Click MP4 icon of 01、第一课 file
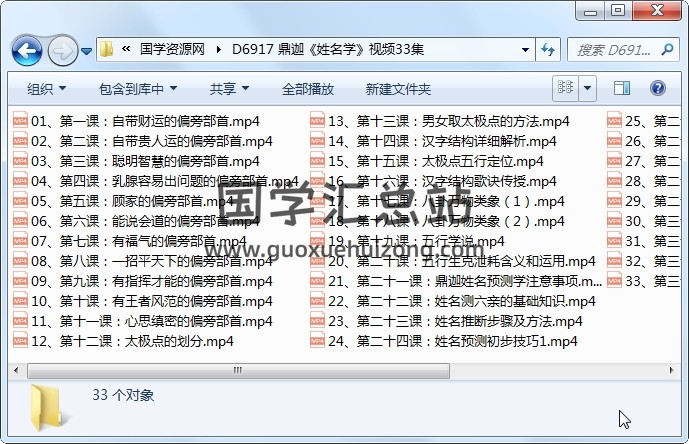The height and width of the screenshot is (444, 689). pyautogui.click(x=20, y=120)
